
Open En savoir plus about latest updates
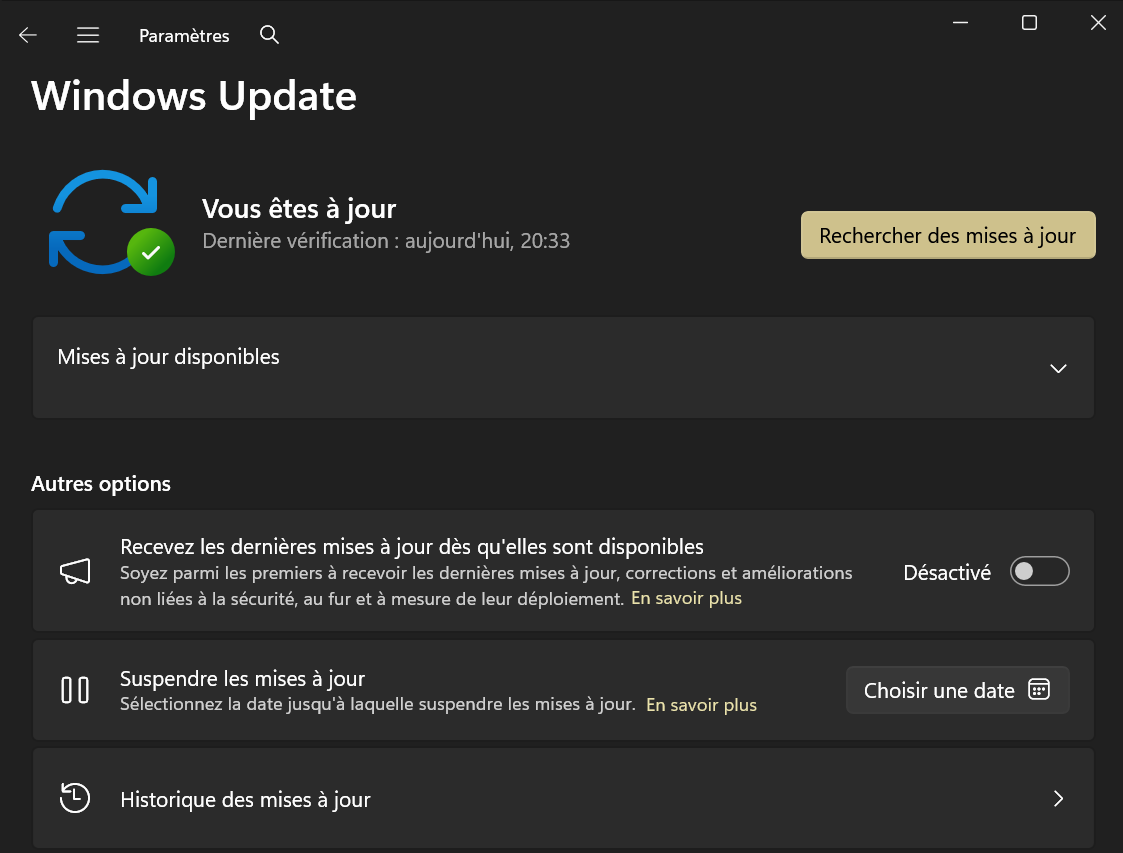point(686,598)
